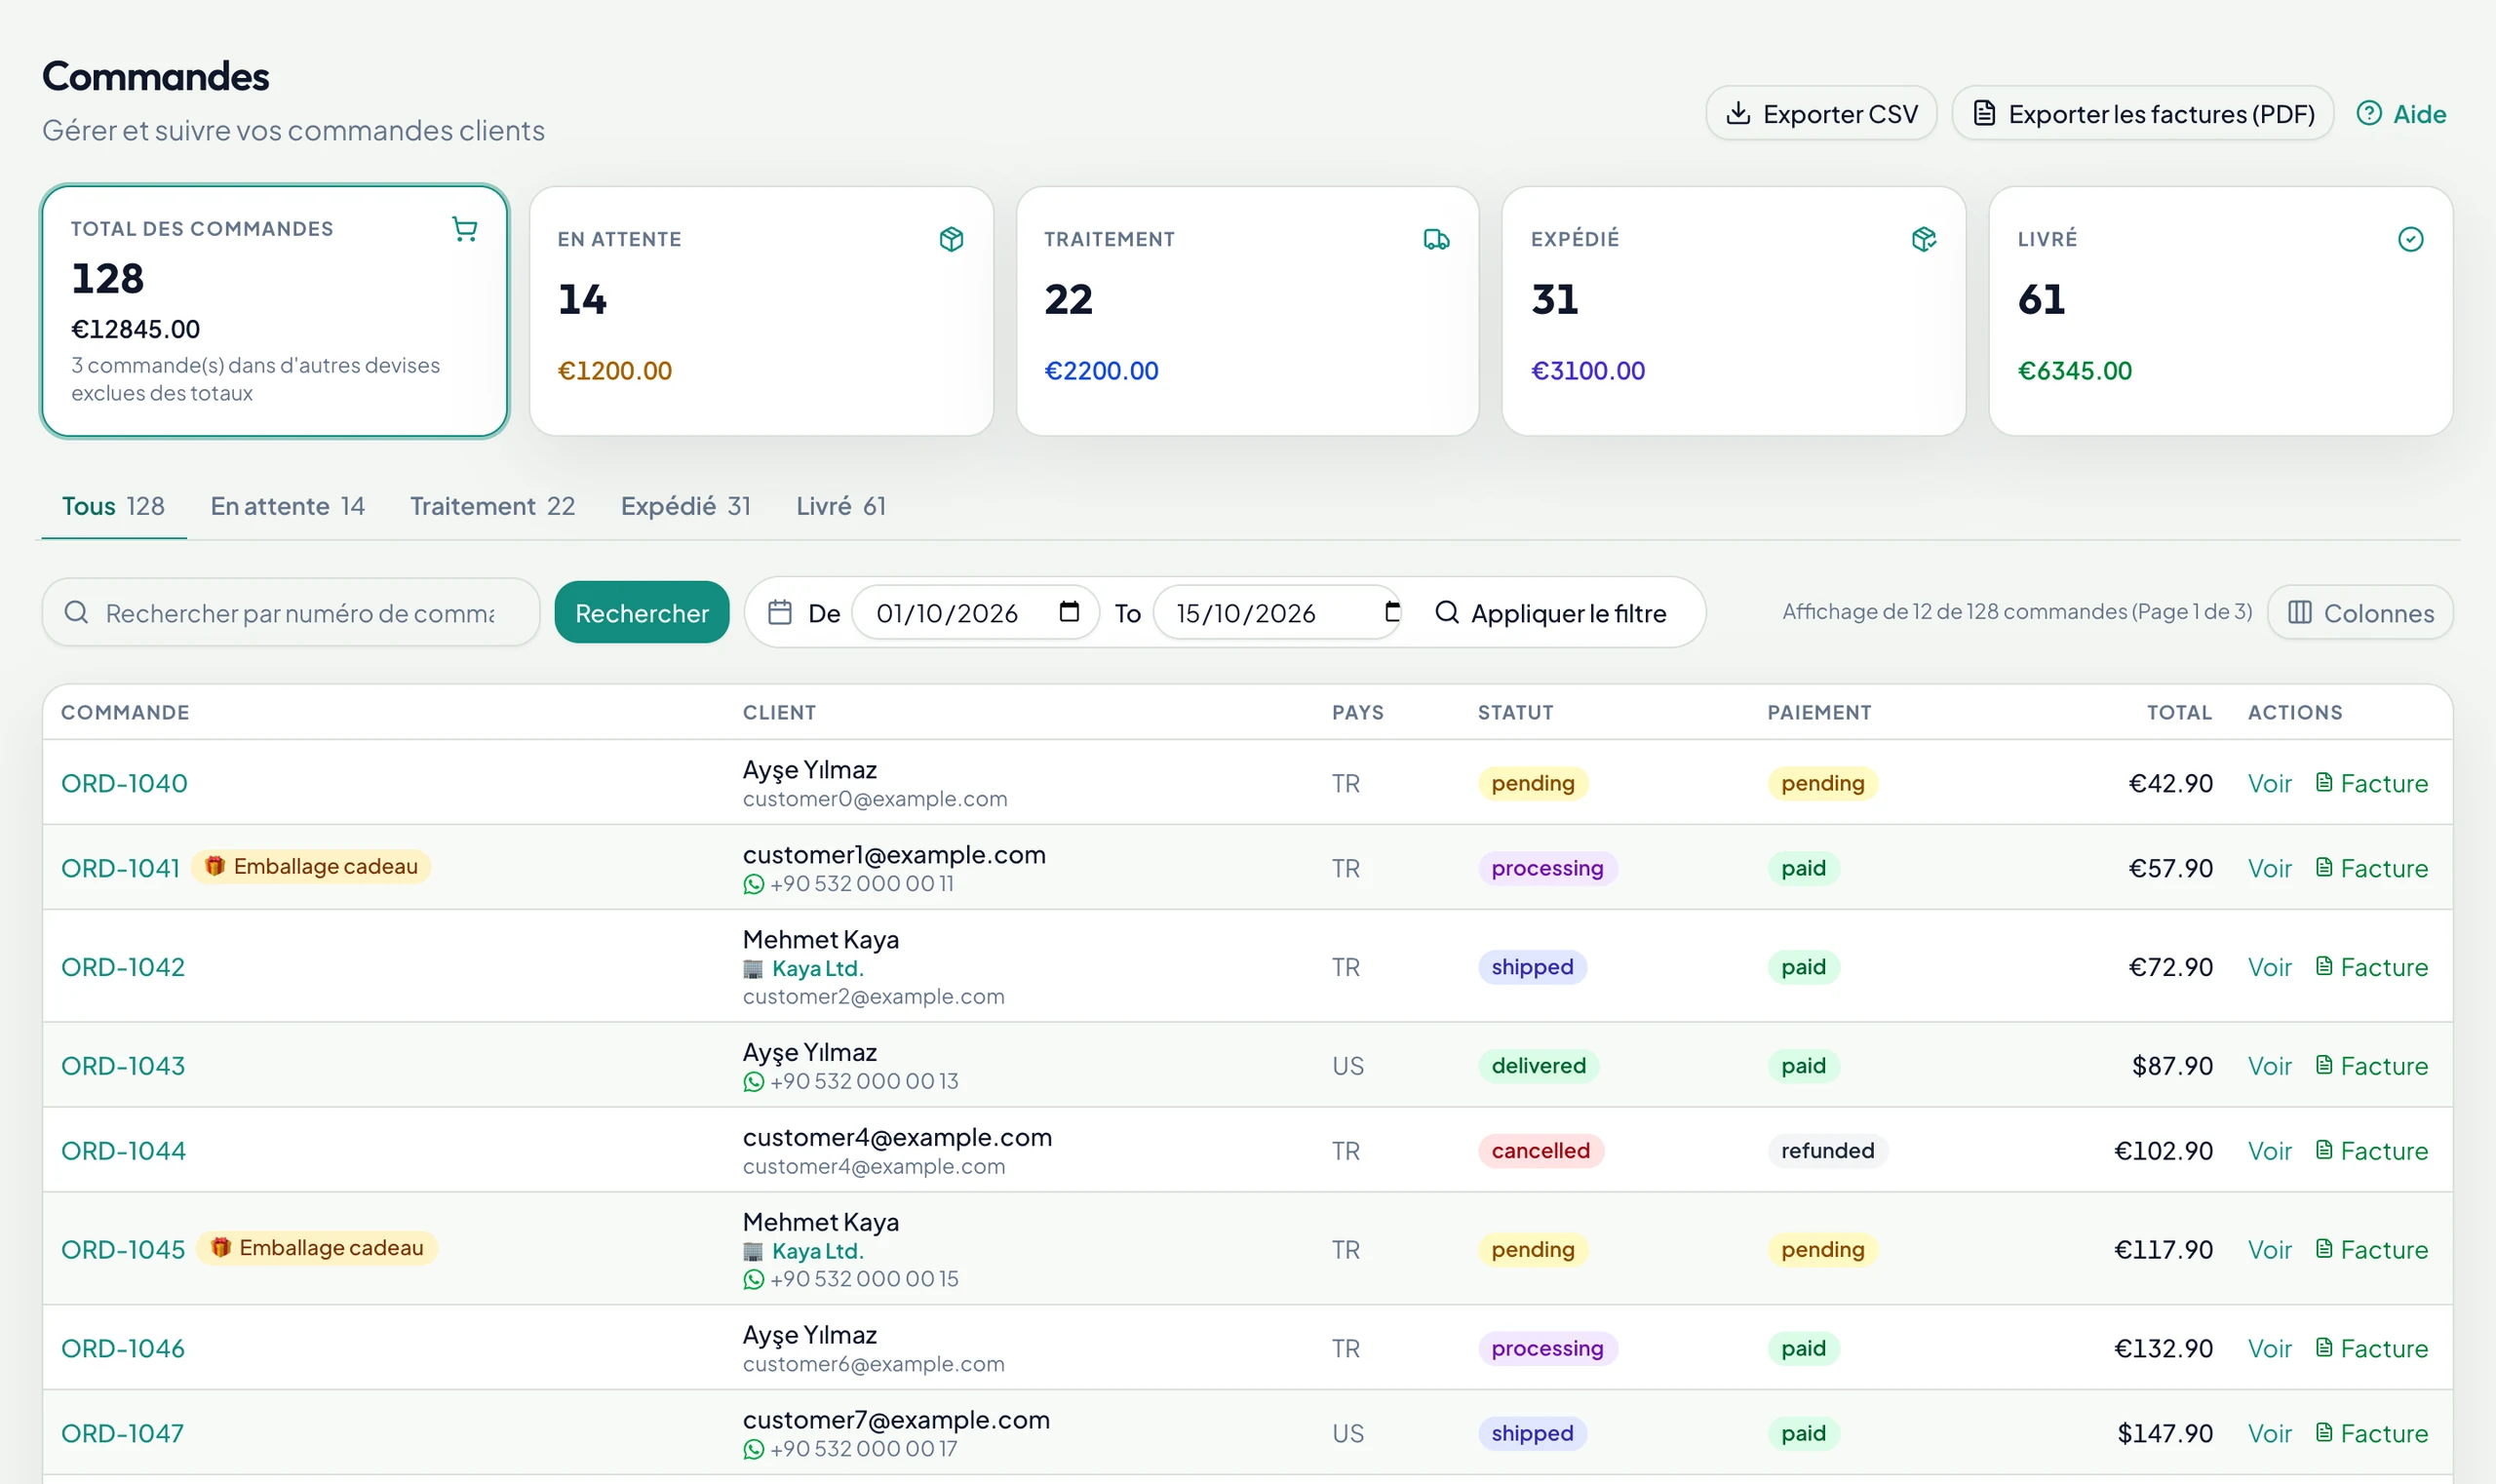Click the document icon on Exporter les factures

pos(1984,113)
